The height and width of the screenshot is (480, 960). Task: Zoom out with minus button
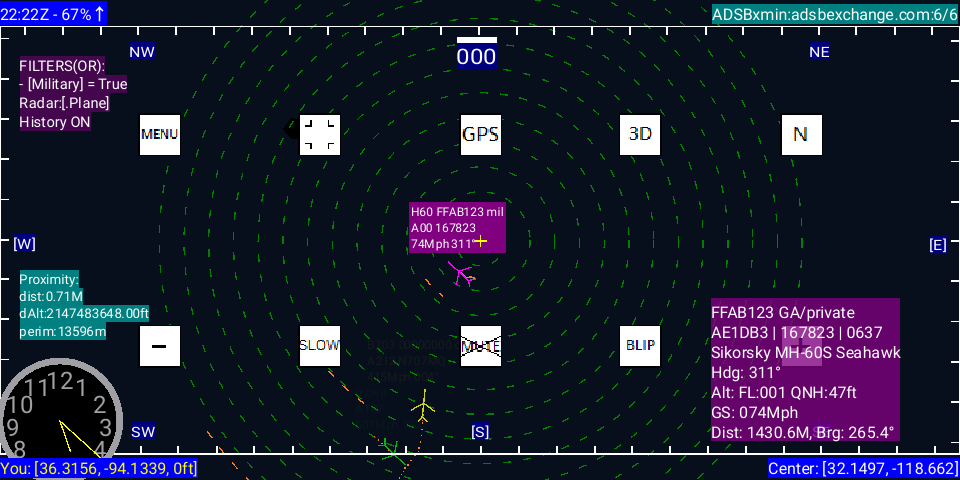coord(159,346)
